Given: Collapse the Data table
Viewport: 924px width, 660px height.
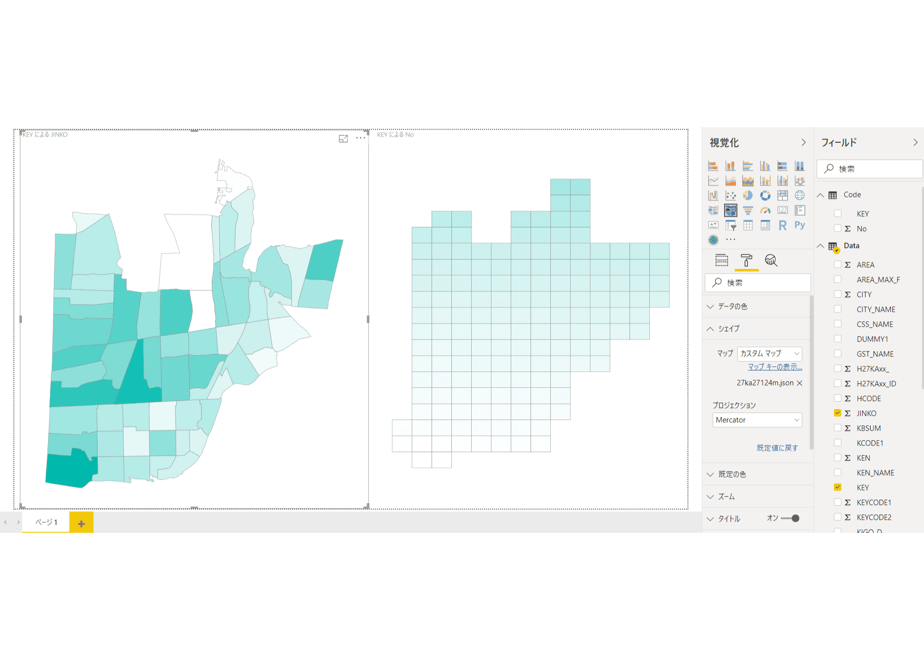Looking at the screenshot, I should [x=820, y=246].
